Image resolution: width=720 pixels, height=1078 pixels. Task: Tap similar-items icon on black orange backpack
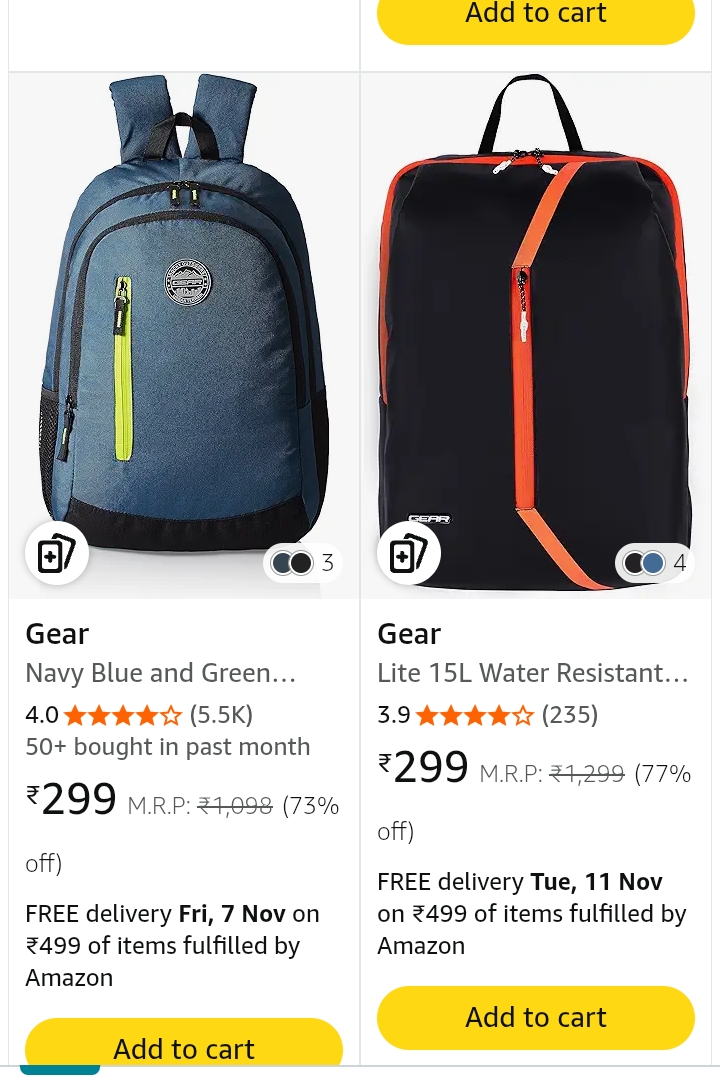click(408, 554)
